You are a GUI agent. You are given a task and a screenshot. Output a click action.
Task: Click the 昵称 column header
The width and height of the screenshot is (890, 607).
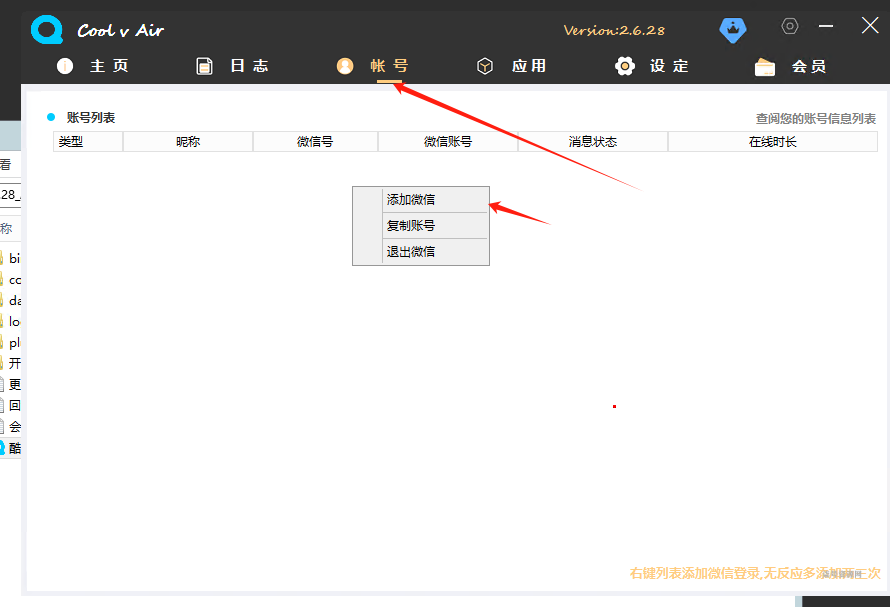click(x=188, y=142)
